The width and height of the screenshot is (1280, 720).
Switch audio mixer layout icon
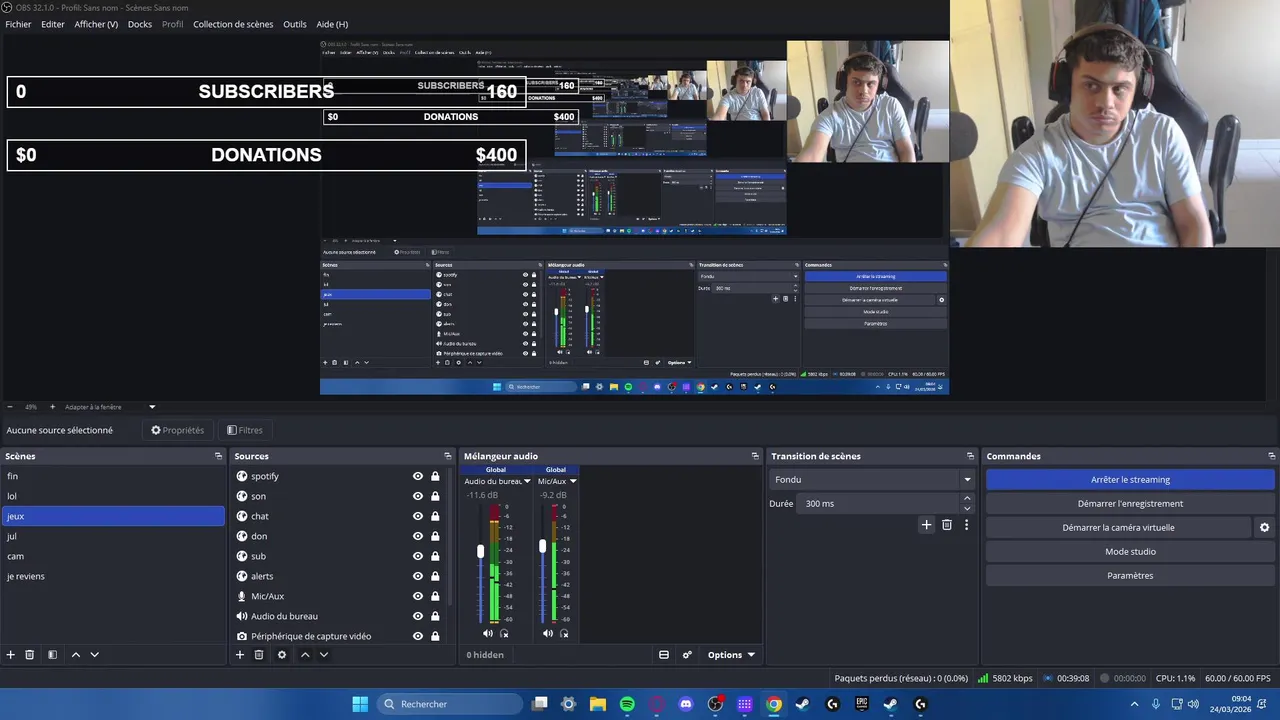[x=664, y=655]
